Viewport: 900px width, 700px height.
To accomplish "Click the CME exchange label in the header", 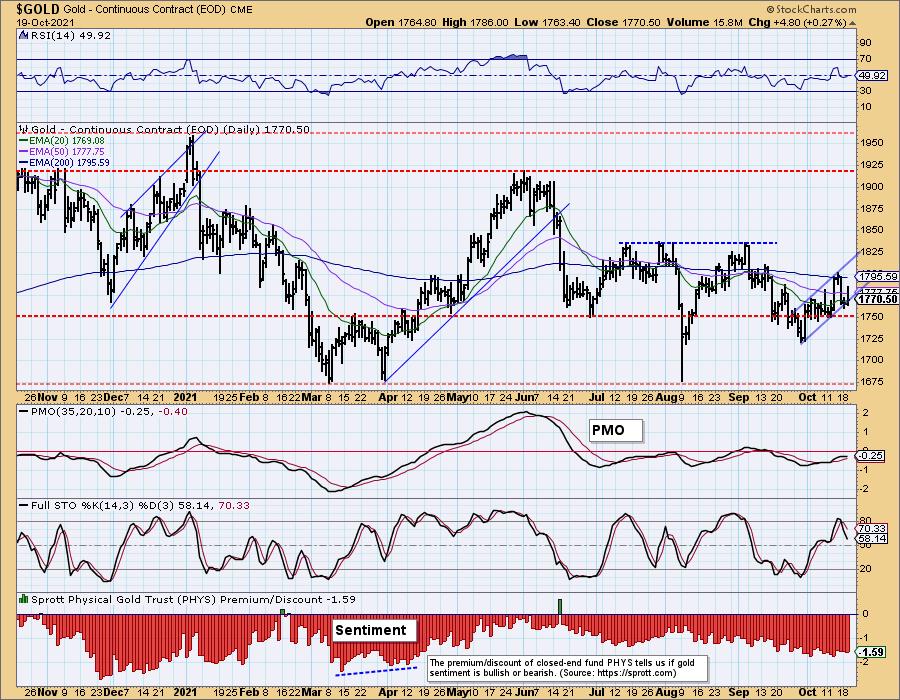I will point(241,10).
